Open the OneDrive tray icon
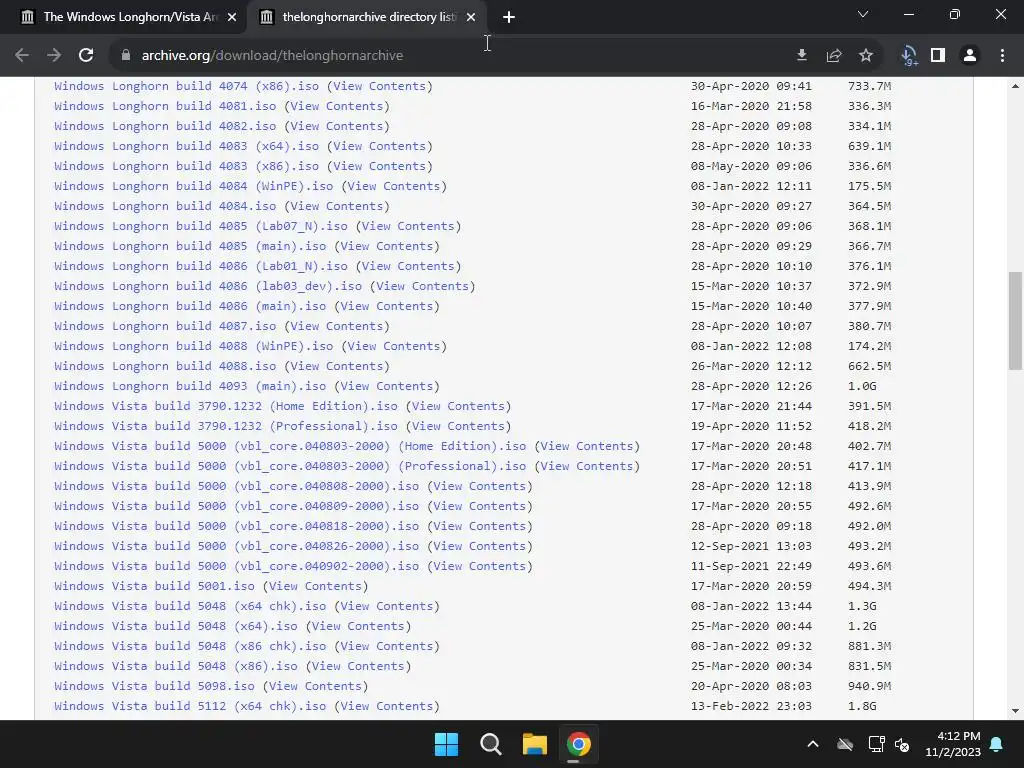Screen dimensions: 1024x768 coord(845,744)
